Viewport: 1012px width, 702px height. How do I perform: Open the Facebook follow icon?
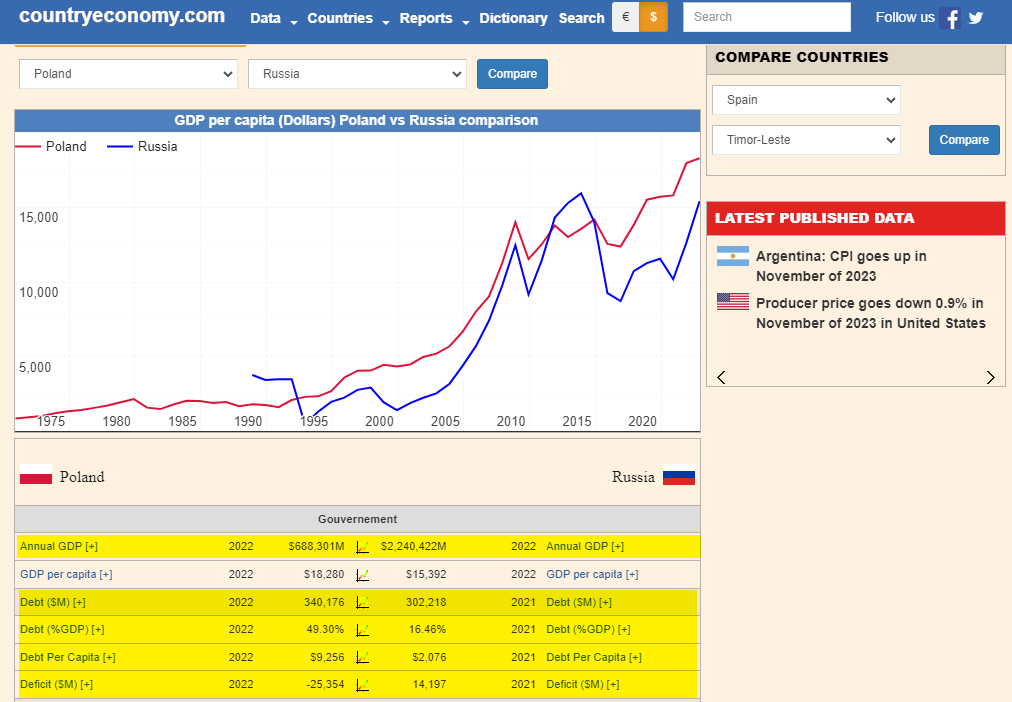[950, 17]
